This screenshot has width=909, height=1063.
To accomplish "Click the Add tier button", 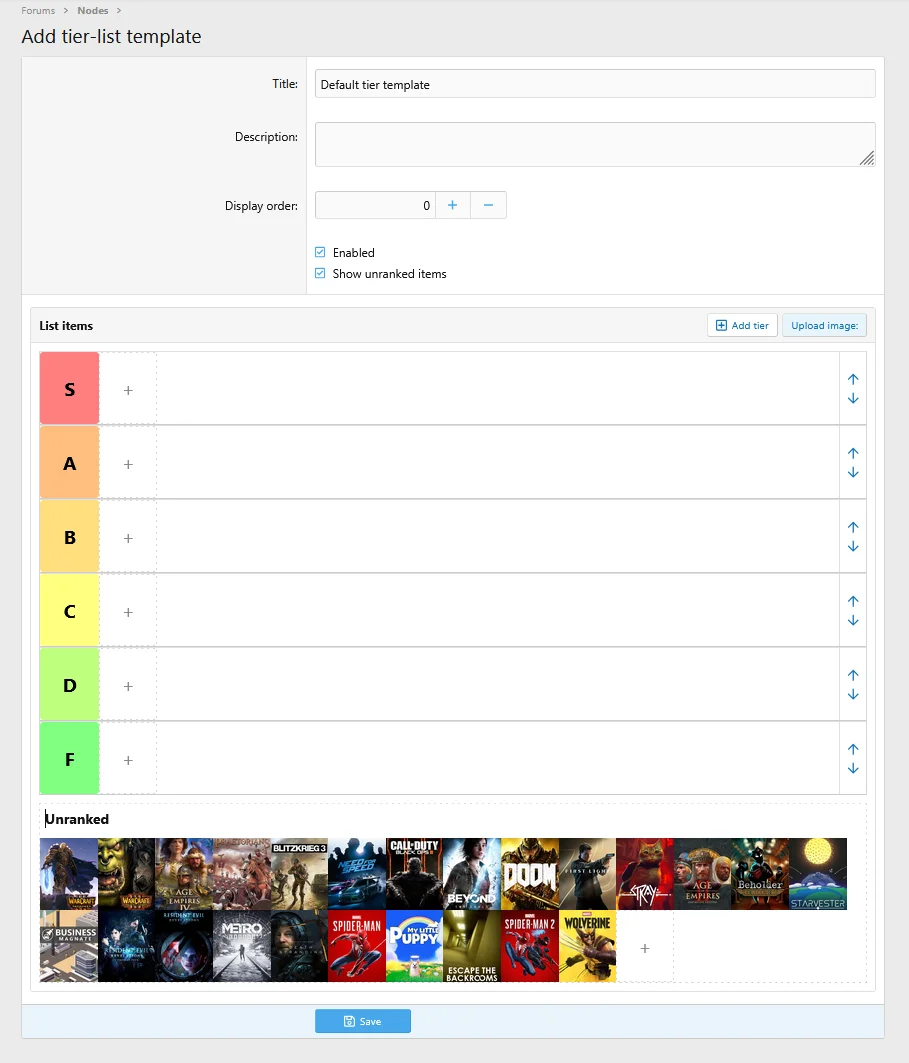I will click(x=742, y=325).
